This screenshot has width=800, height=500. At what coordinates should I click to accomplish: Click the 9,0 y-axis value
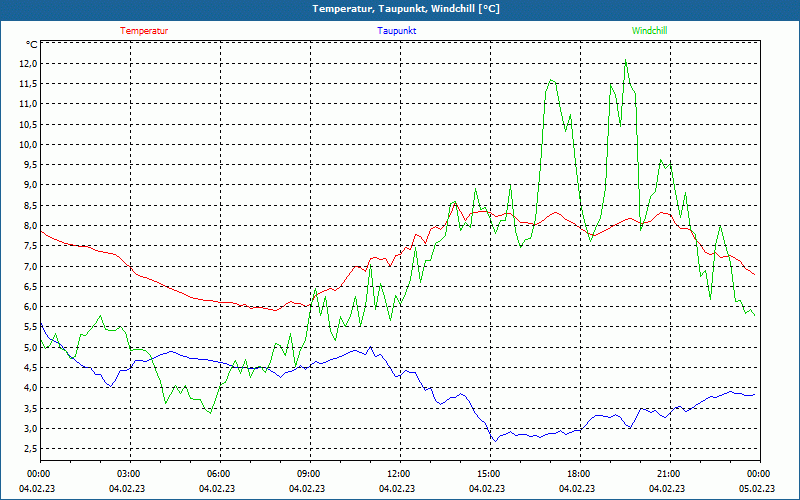pos(30,185)
